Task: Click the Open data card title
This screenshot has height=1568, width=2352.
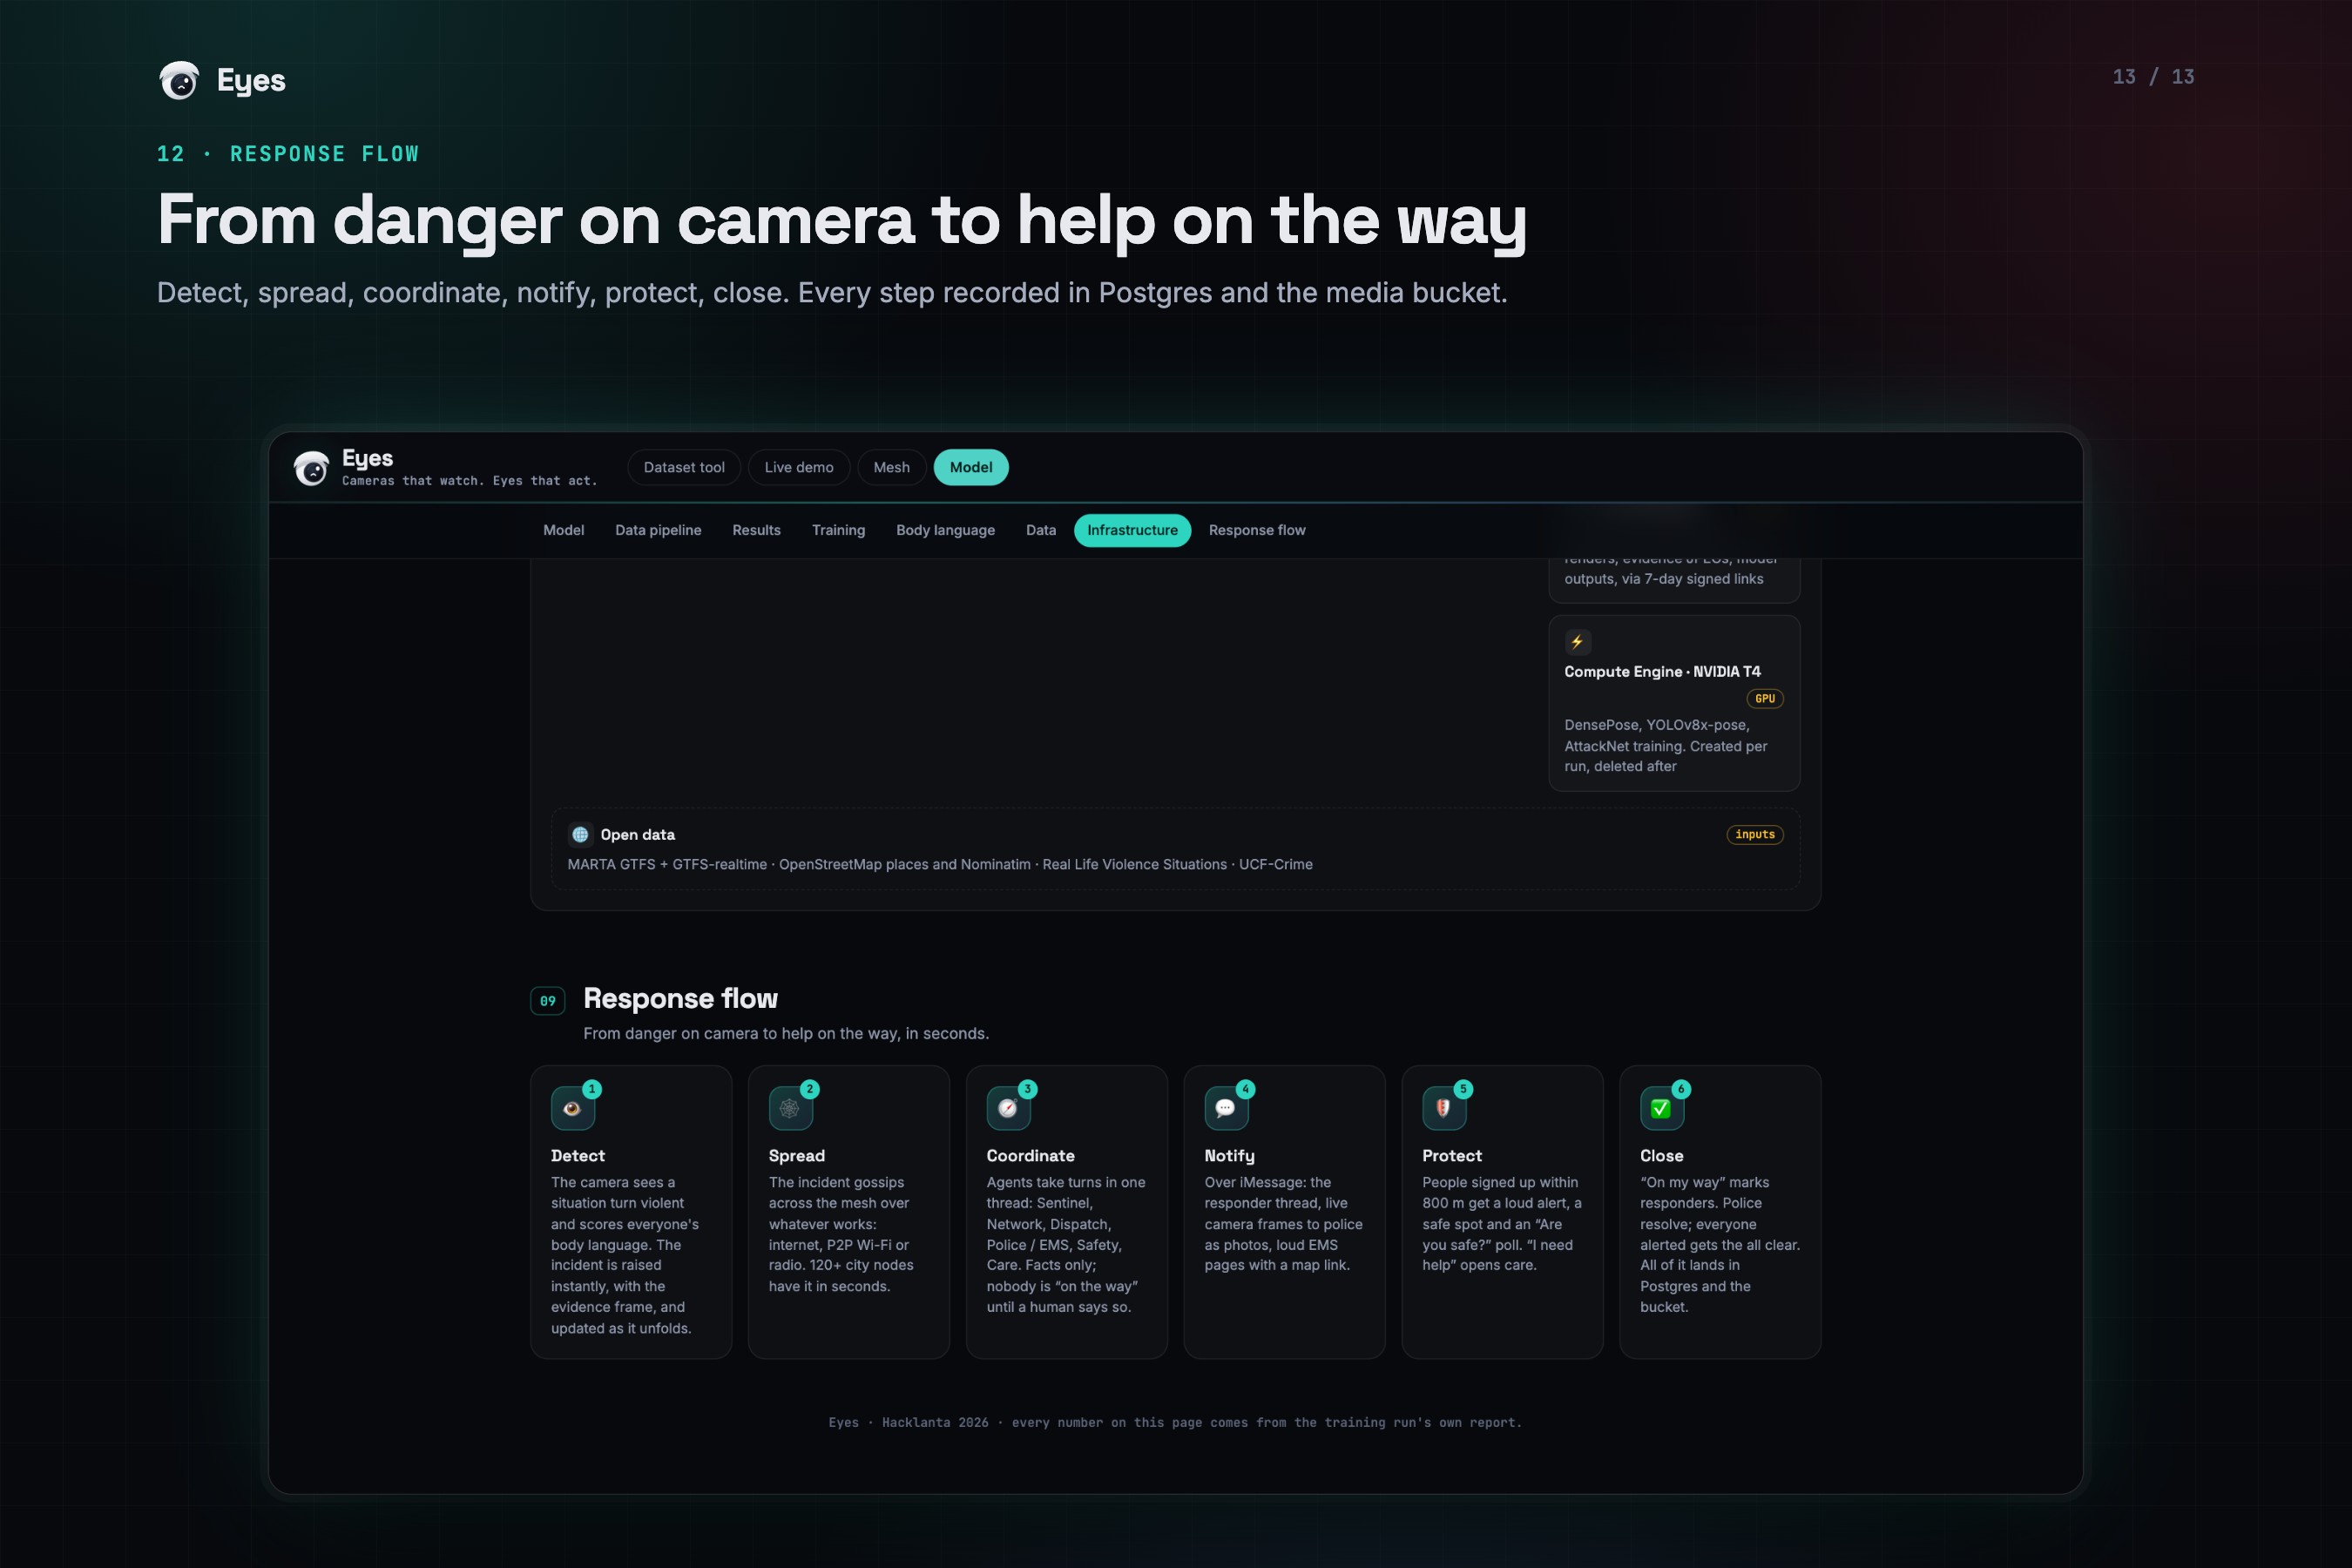Action: pos(637,835)
